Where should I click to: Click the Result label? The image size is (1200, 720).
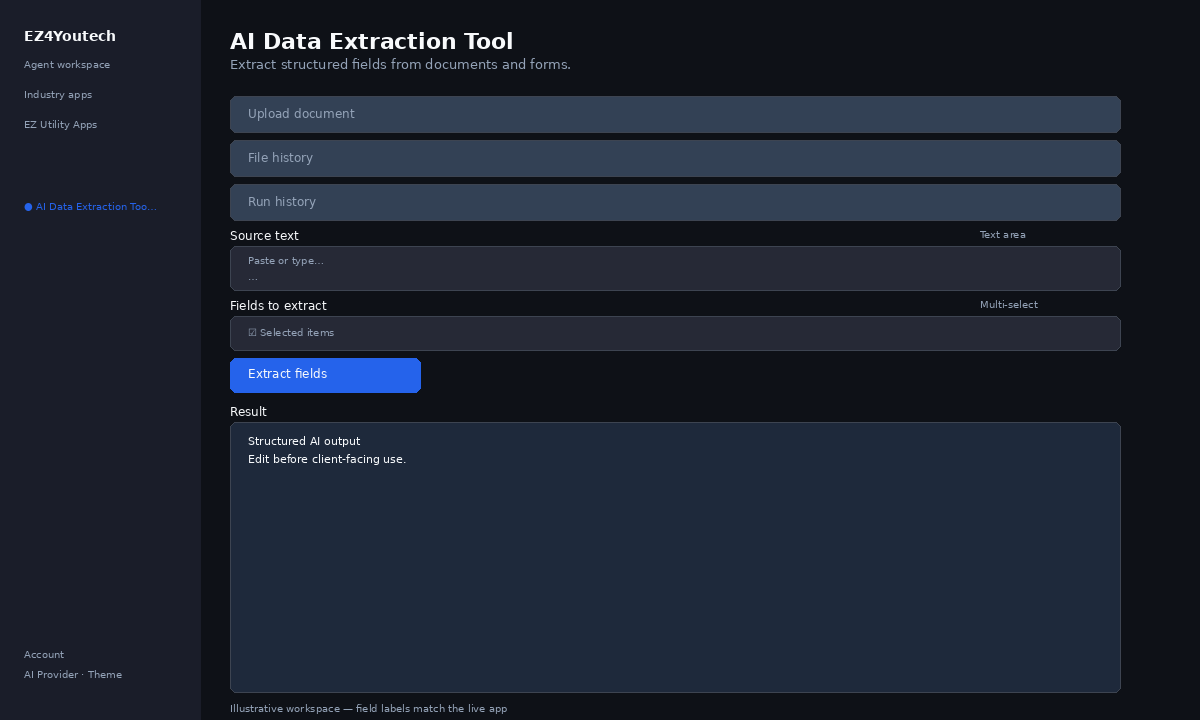tap(248, 412)
